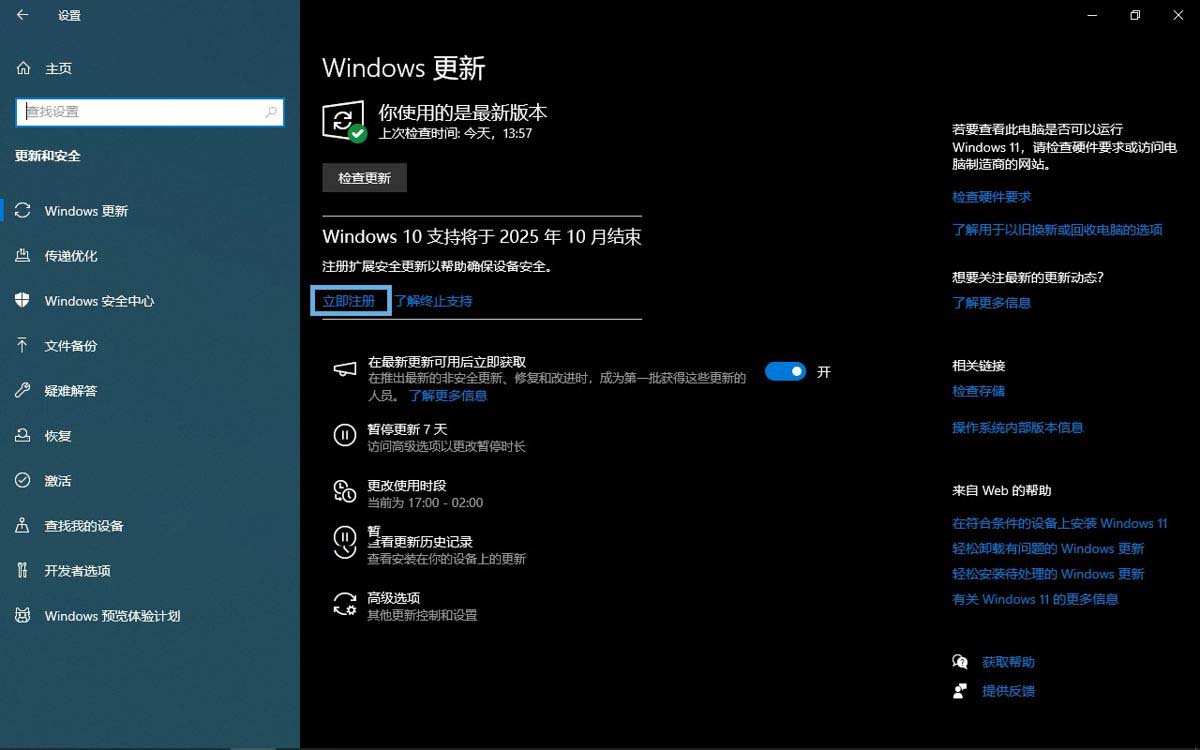Open the 在符合条件的设备上安装 Windows 11 link
This screenshot has width=1200, height=750.
coord(1060,523)
